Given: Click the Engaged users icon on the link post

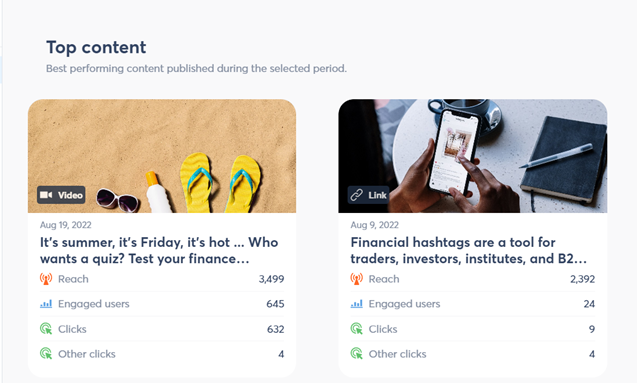Looking at the screenshot, I should pos(356,304).
